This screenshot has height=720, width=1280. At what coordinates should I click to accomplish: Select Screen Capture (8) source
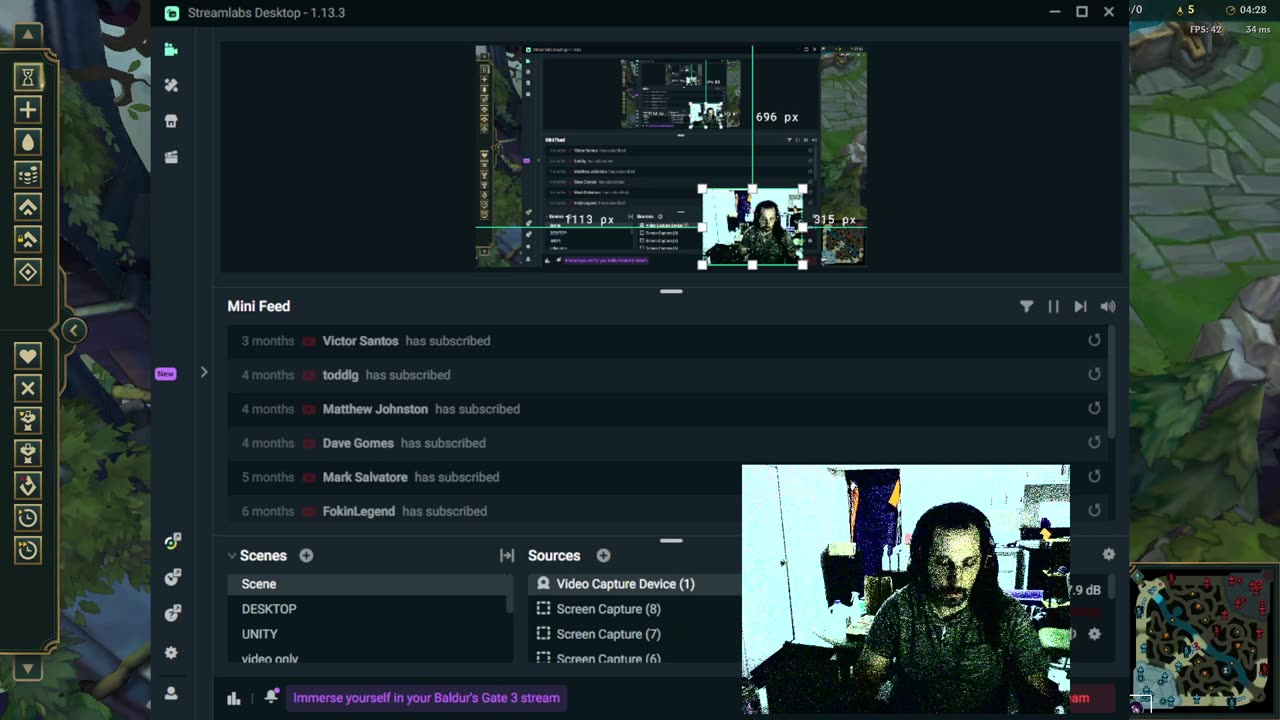[635, 609]
